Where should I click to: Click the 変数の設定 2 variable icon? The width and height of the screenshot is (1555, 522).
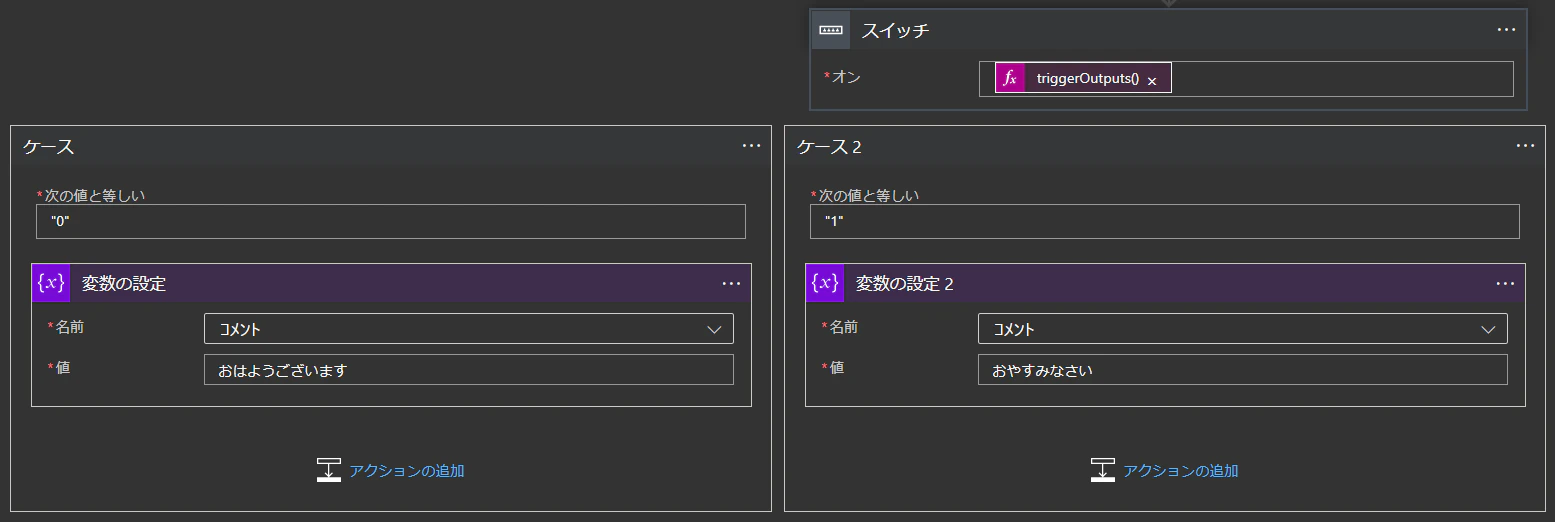(x=825, y=283)
